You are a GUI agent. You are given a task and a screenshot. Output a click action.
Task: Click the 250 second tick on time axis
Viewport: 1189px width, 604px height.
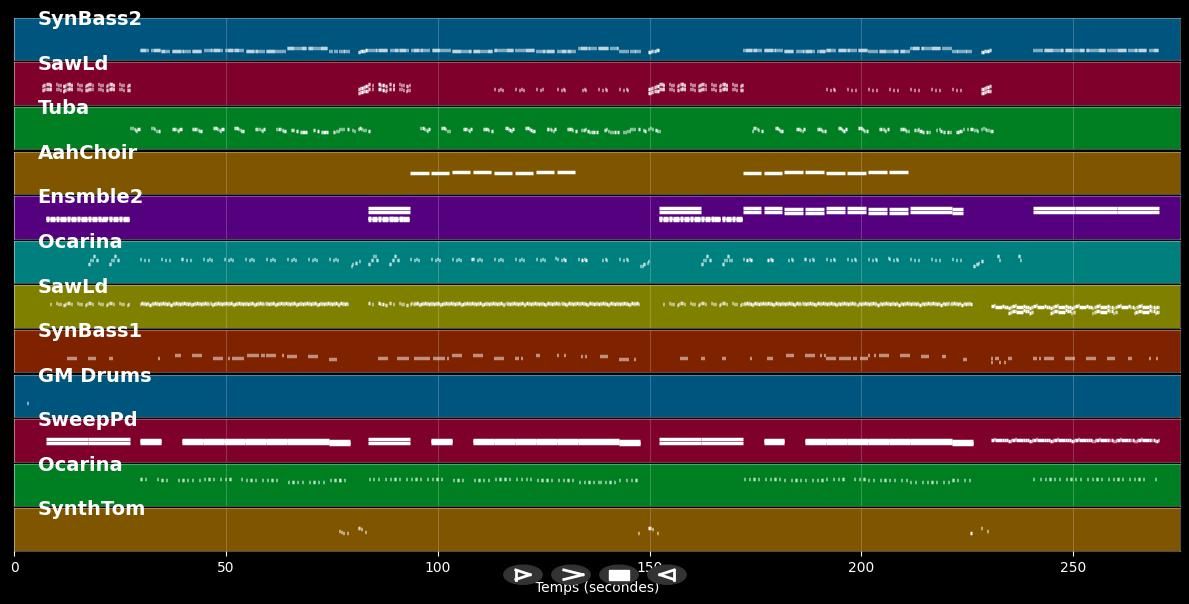click(1073, 568)
